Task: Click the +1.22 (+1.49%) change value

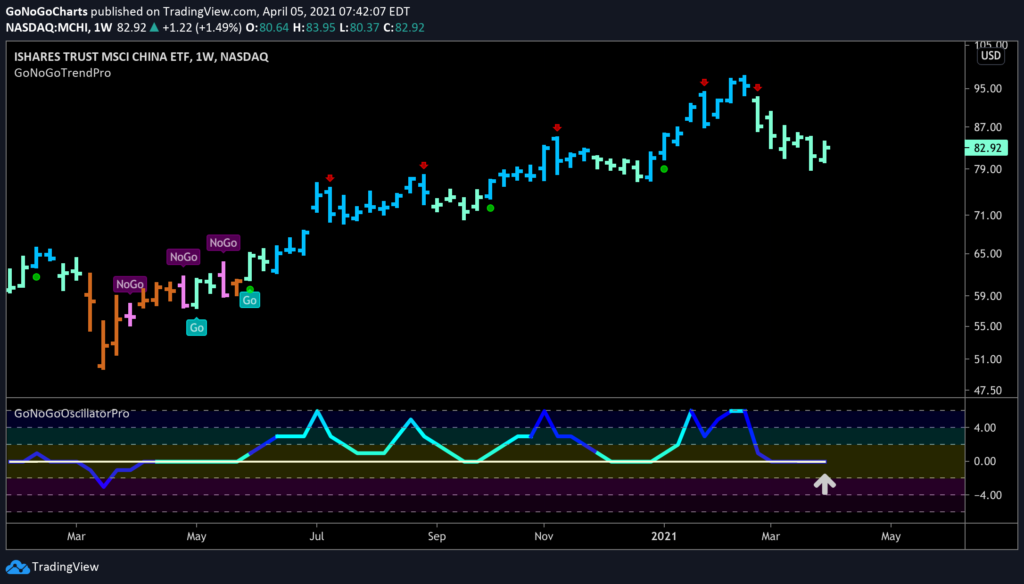Action: (x=201, y=27)
